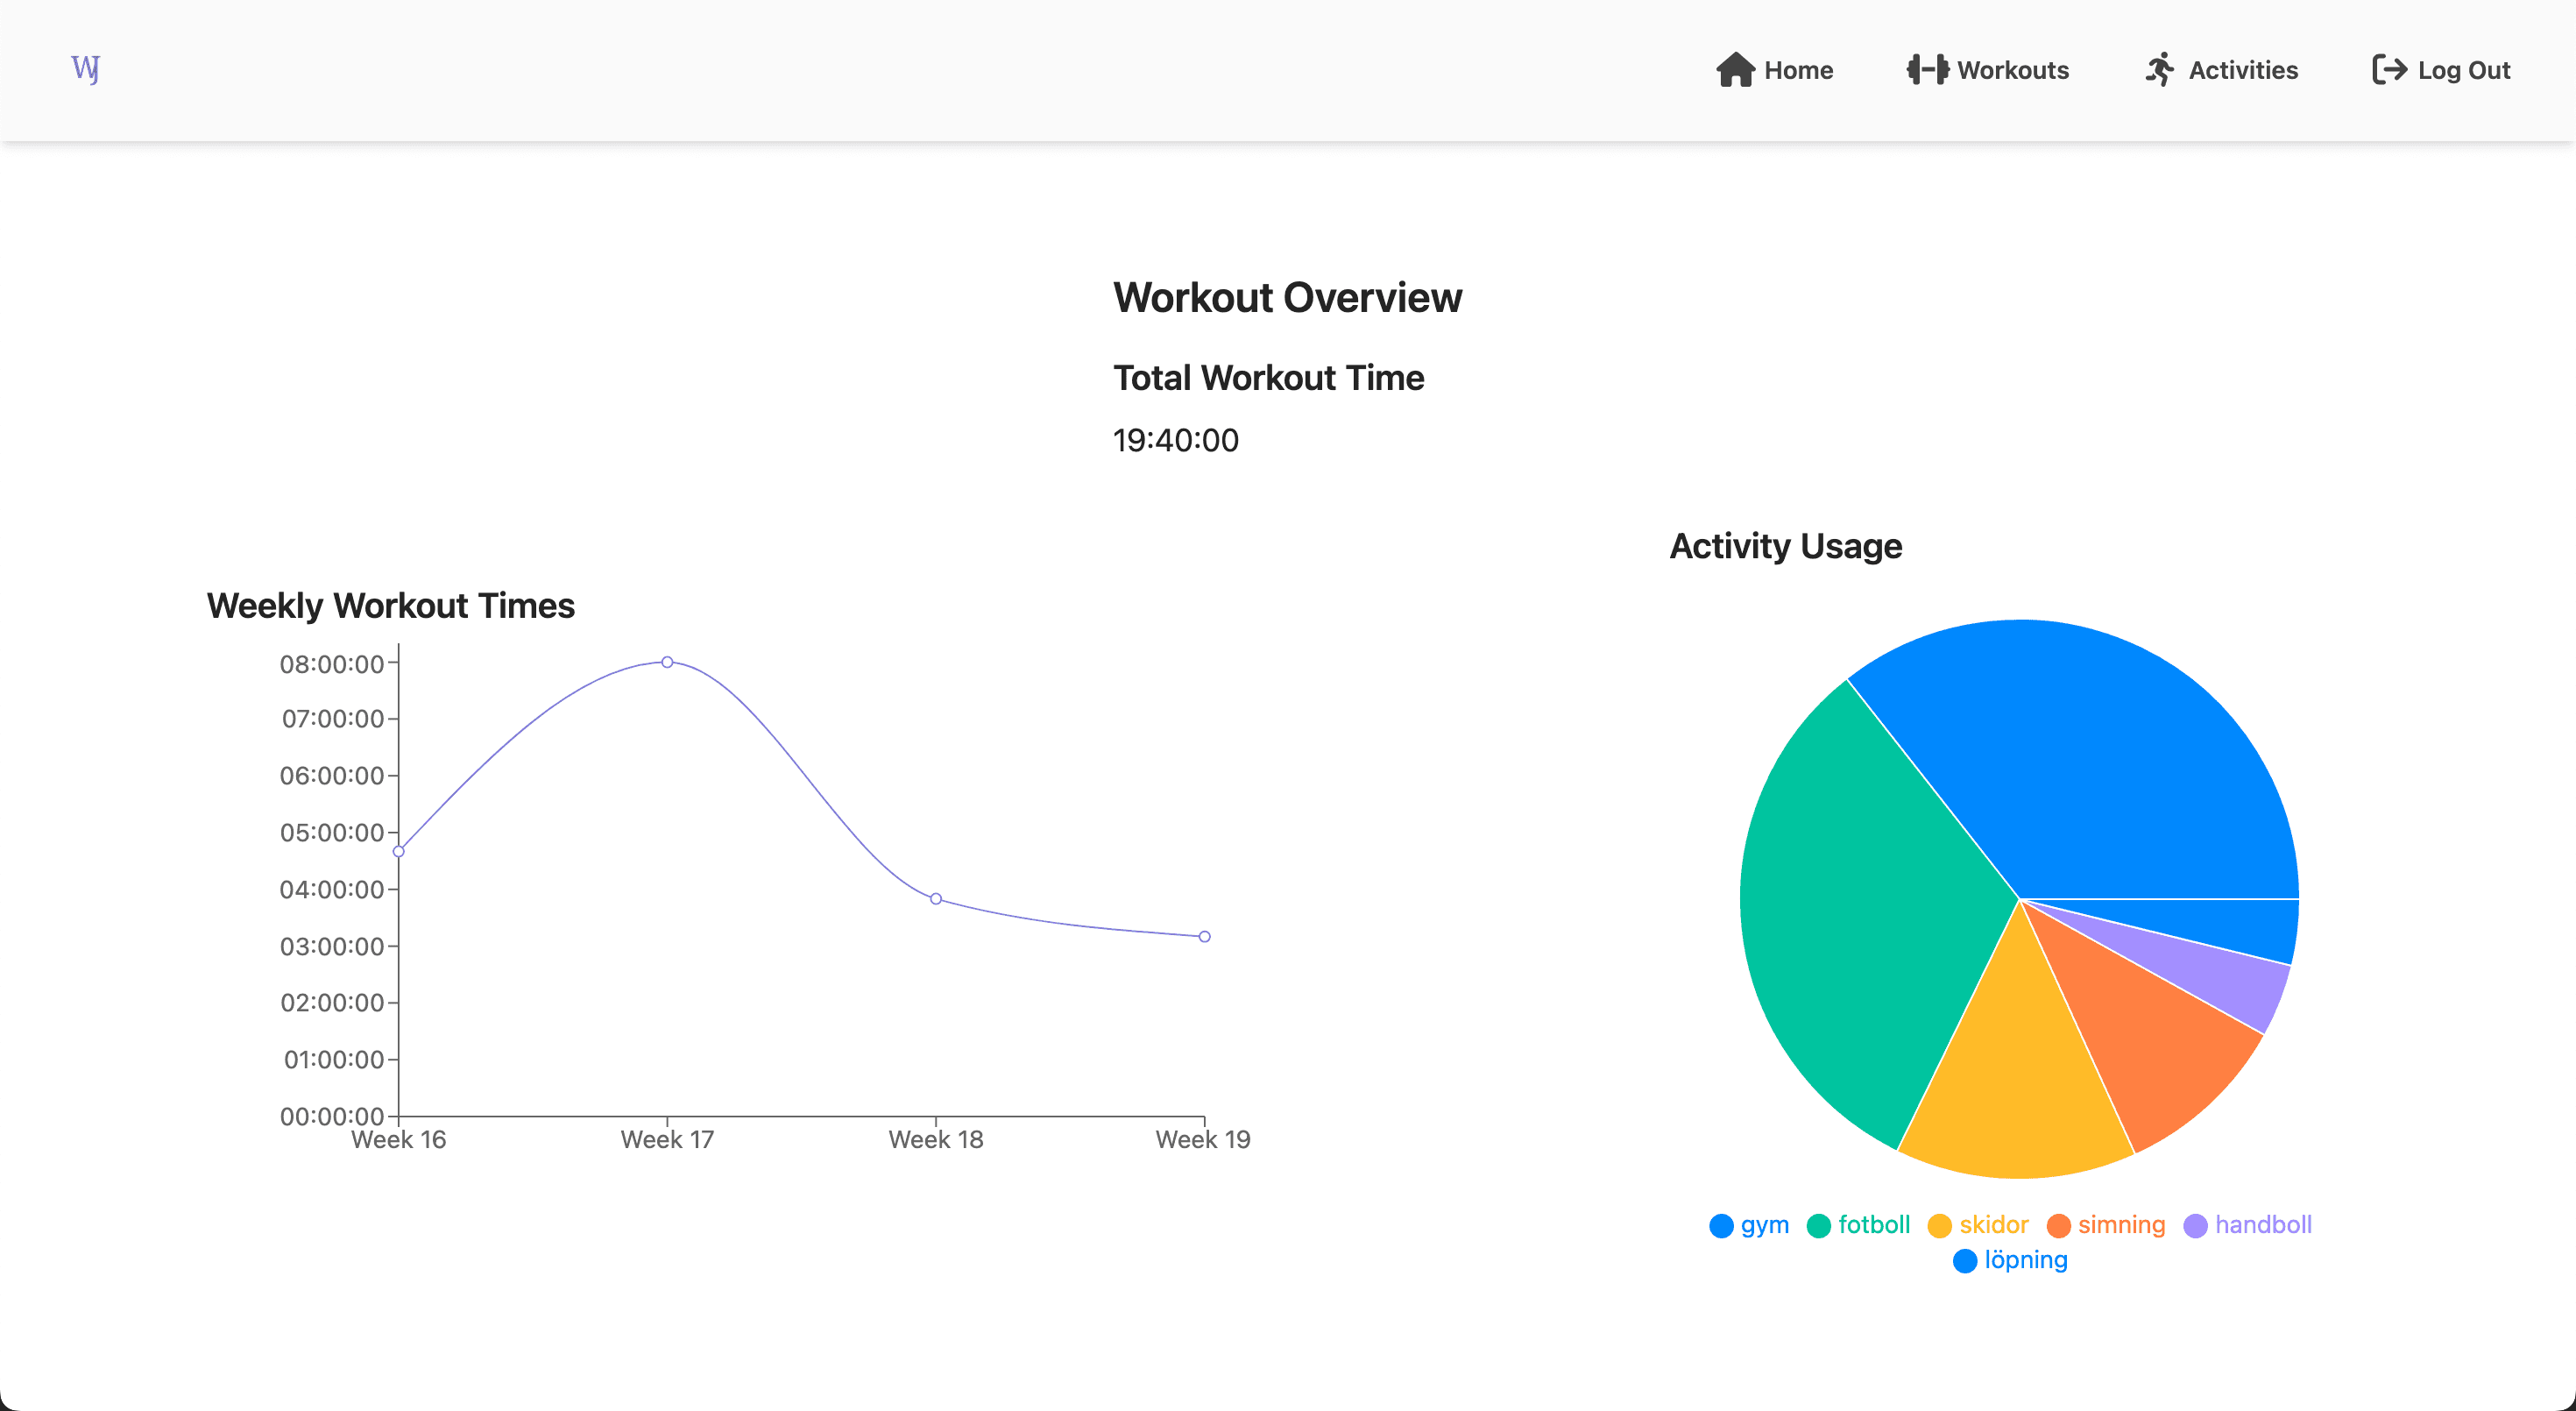Image resolution: width=2576 pixels, height=1411 pixels.
Task: Toggle the skidor legend item
Action: [x=1978, y=1225]
